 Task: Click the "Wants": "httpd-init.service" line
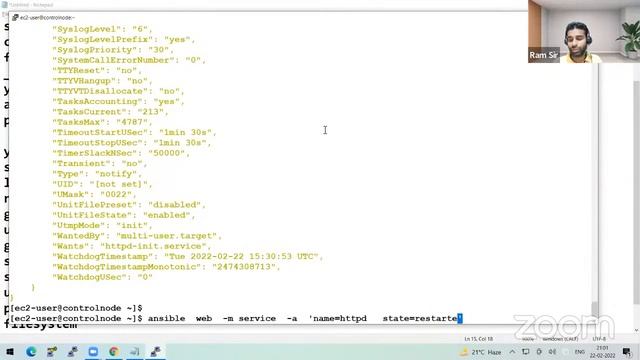(131, 246)
